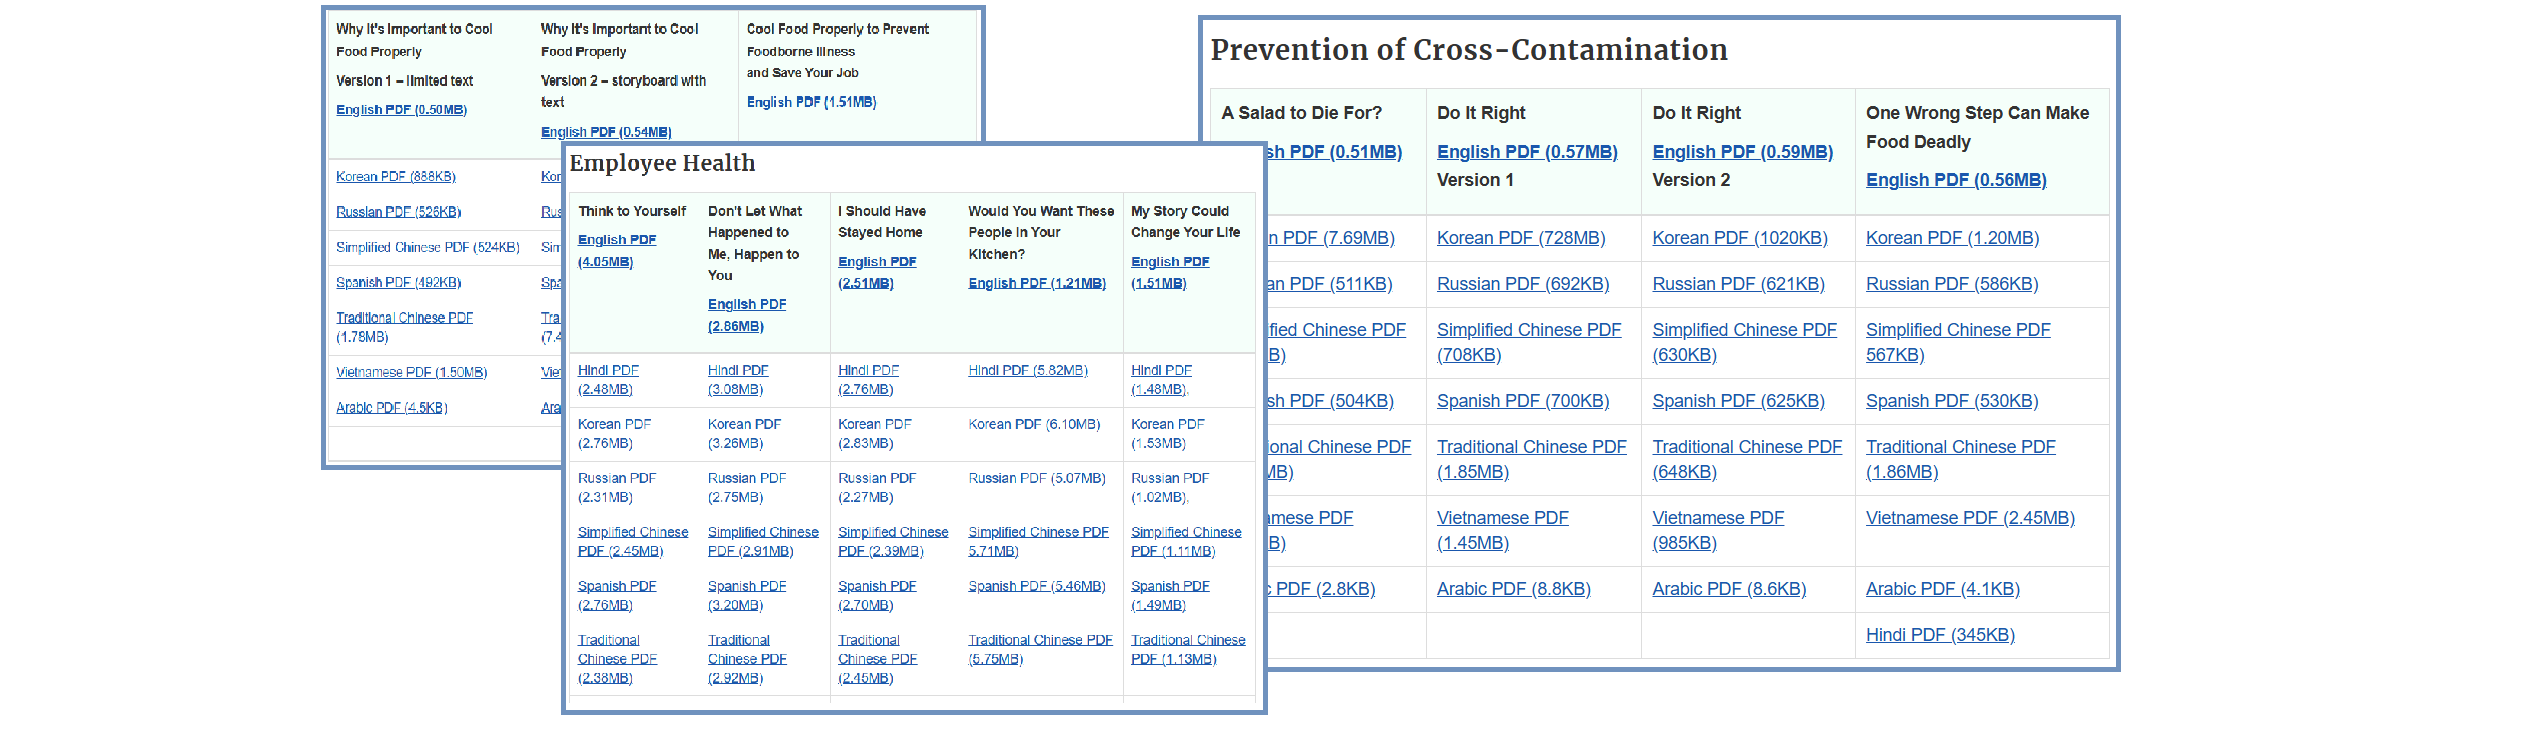This screenshot has height=734, width=2540.
Task: Open English PDF (1.21MB) kitchen poster
Action: [1036, 284]
